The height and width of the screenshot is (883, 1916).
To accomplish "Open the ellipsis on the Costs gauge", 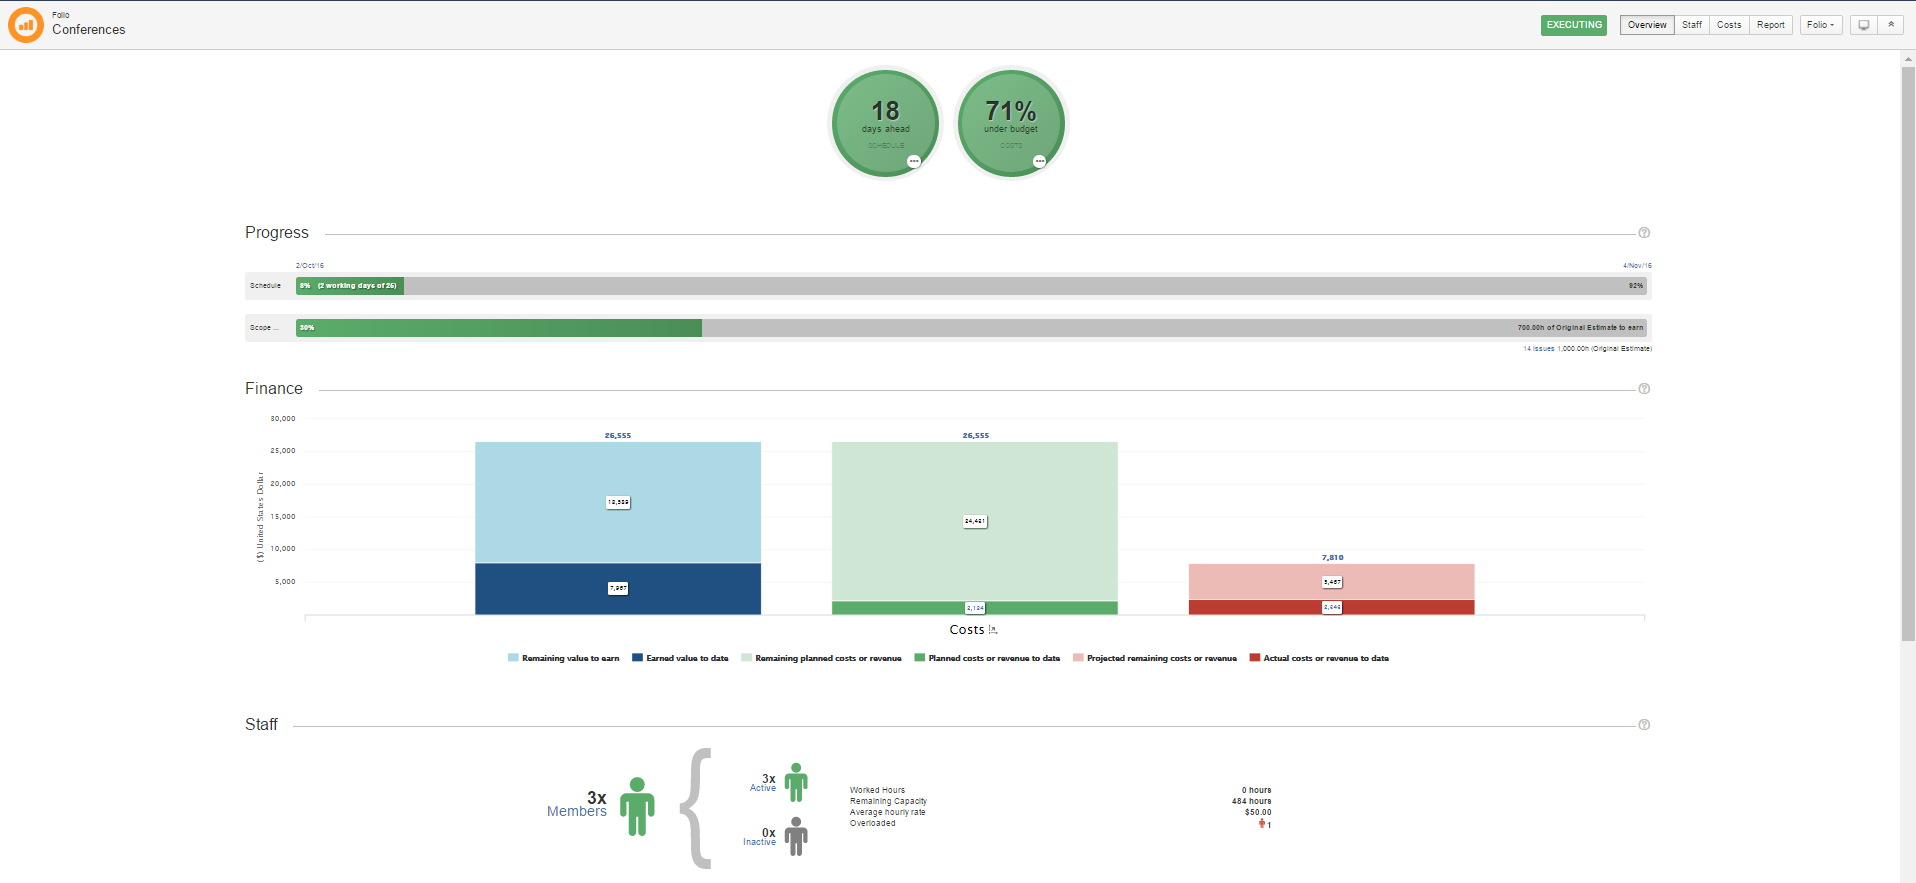I will point(1039,161).
